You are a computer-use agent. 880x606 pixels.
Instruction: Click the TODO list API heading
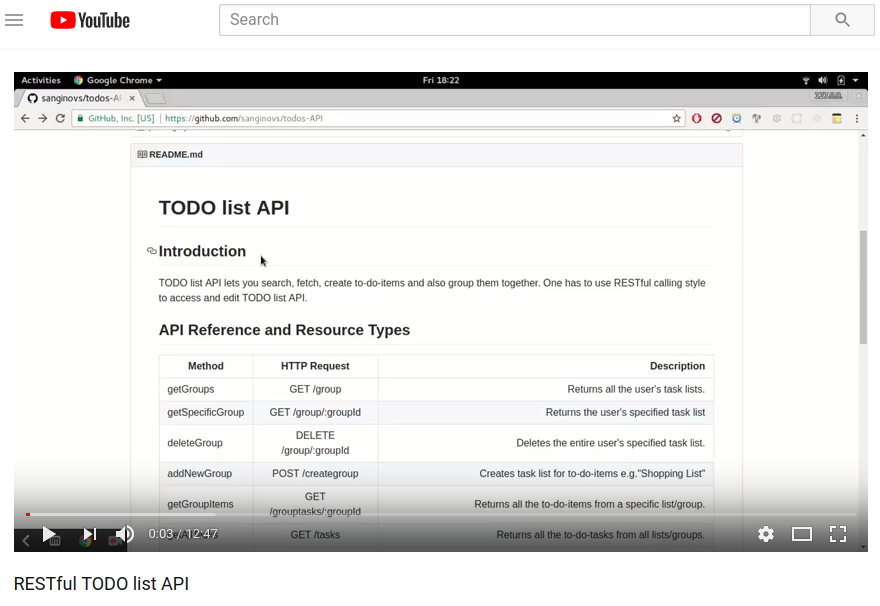coord(224,208)
